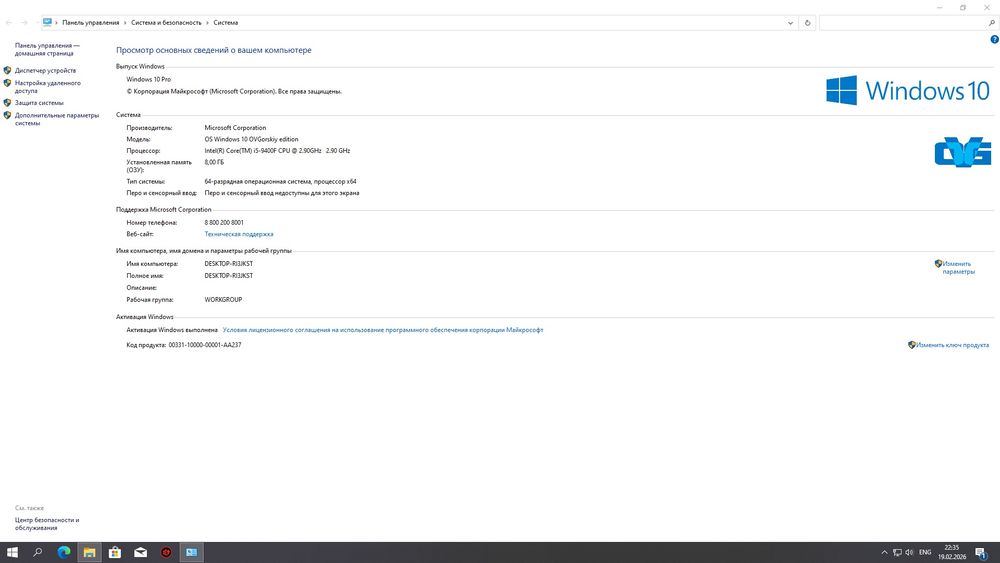Click product ID '00331-10000-00001-AA237'
This screenshot has width=1000, height=563.
click(x=205, y=345)
